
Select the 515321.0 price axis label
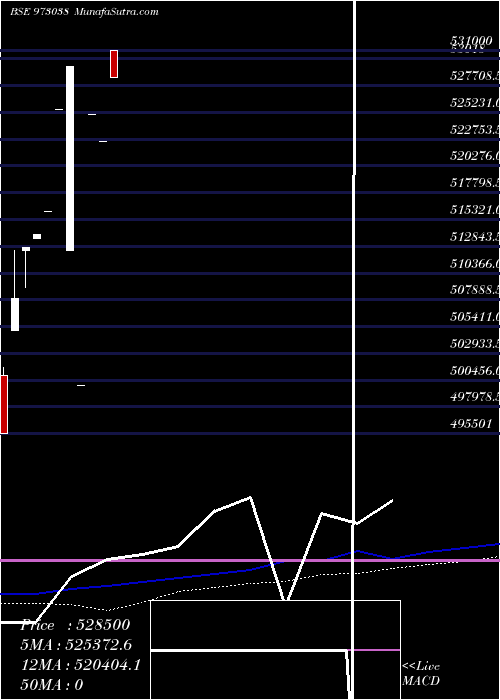[475, 209]
